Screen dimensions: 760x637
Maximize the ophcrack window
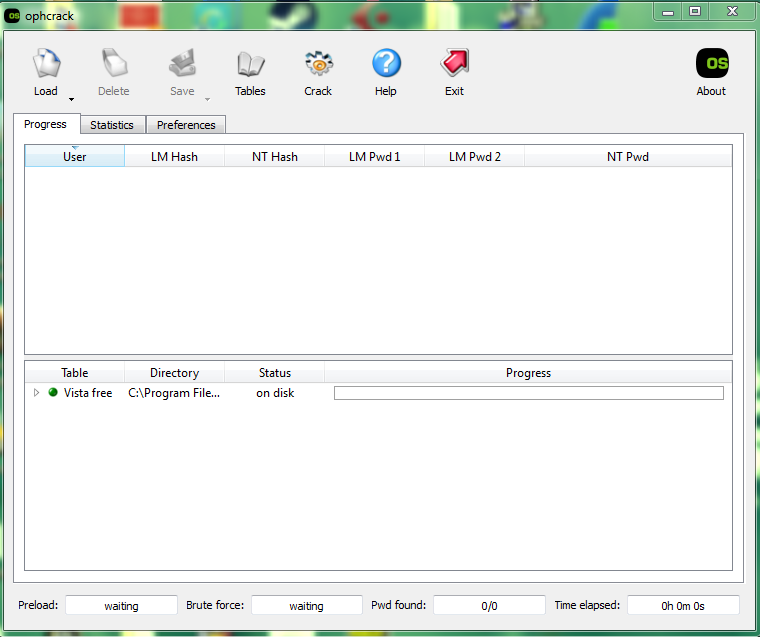695,11
